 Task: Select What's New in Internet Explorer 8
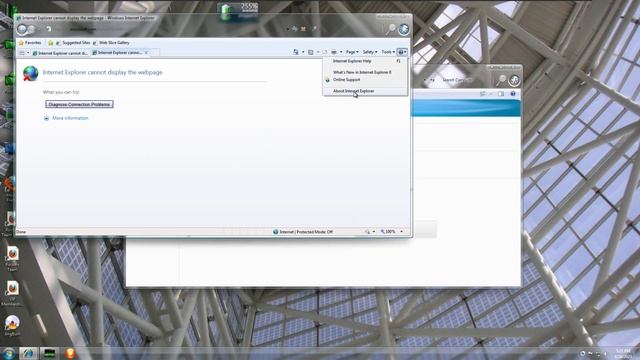coord(365,72)
